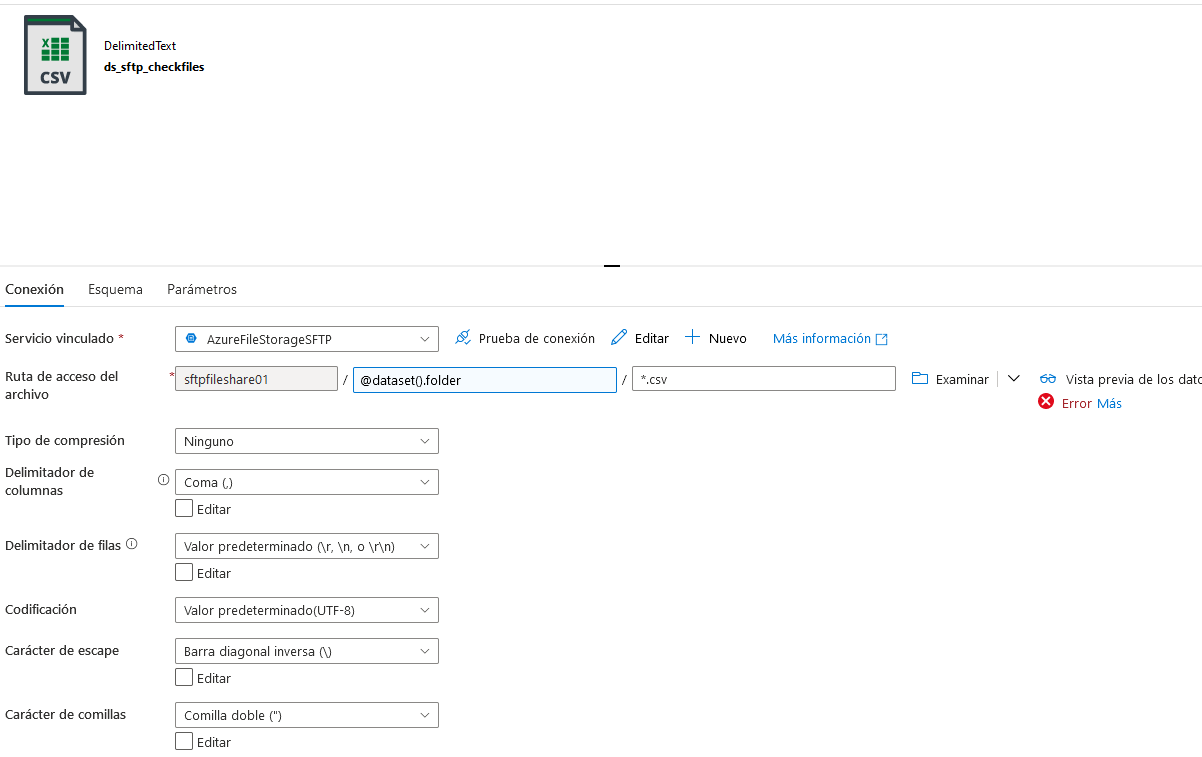Click the @dataset().folder directory field

[485, 380]
